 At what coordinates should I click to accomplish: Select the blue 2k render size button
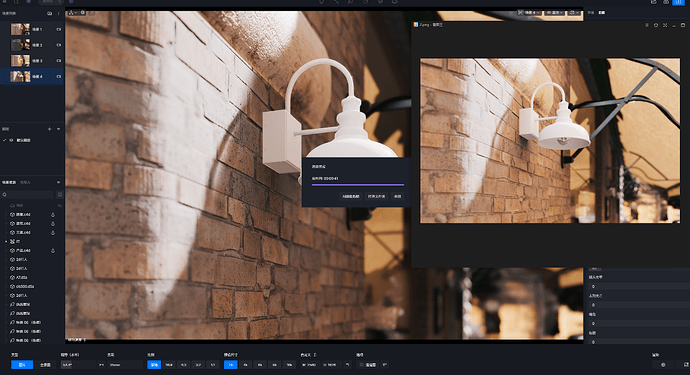coord(231,364)
